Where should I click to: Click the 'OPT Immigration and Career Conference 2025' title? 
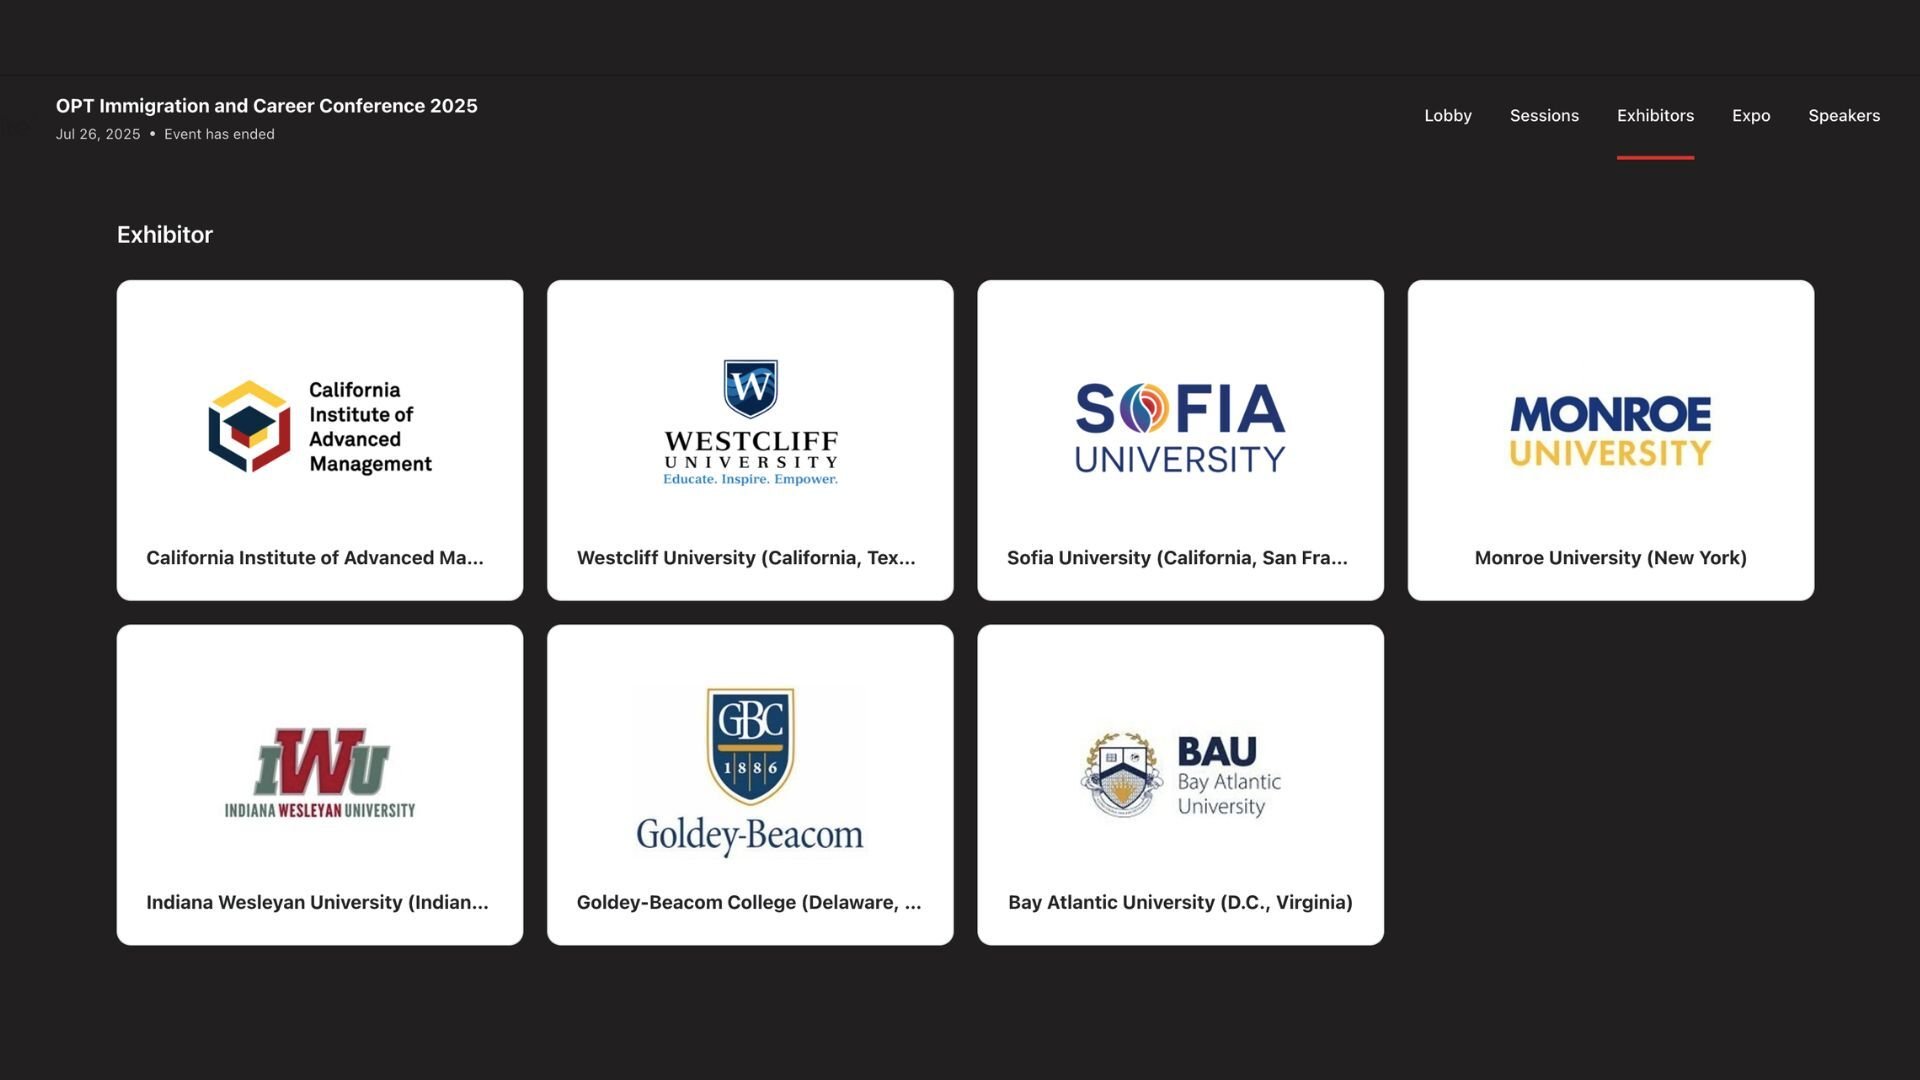[x=266, y=106]
